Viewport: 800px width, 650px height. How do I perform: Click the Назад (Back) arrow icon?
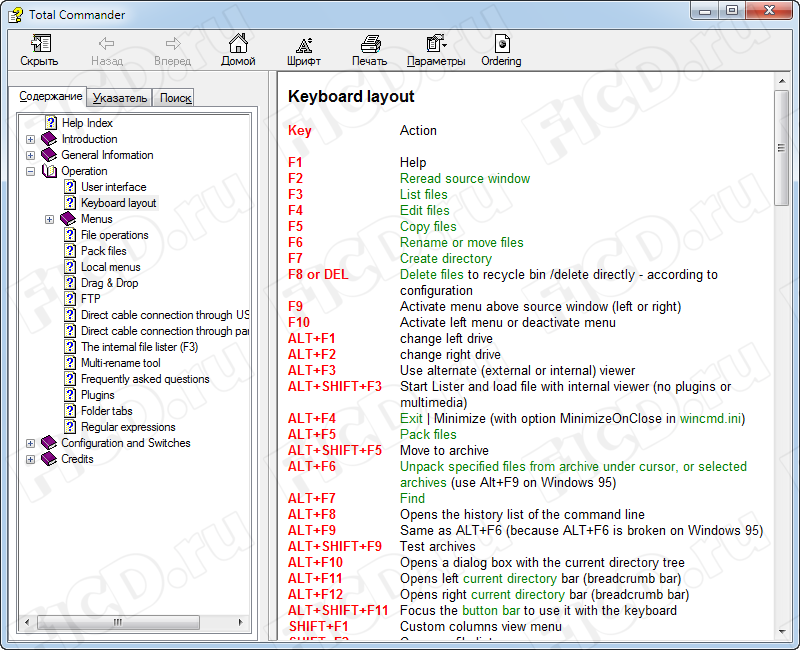(x=106, y=43)
